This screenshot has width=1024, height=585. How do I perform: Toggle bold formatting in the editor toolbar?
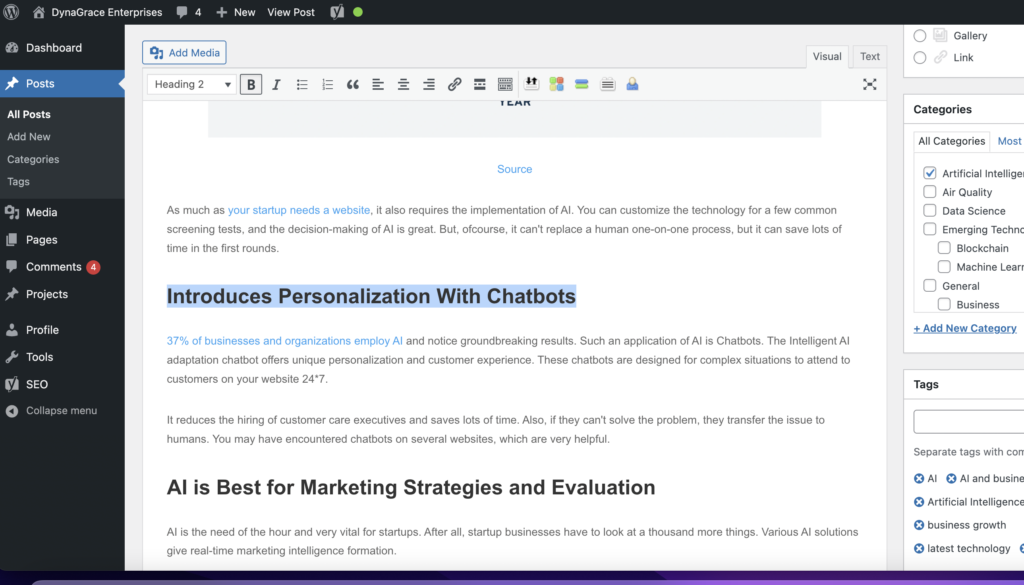(x=251, y=85)
